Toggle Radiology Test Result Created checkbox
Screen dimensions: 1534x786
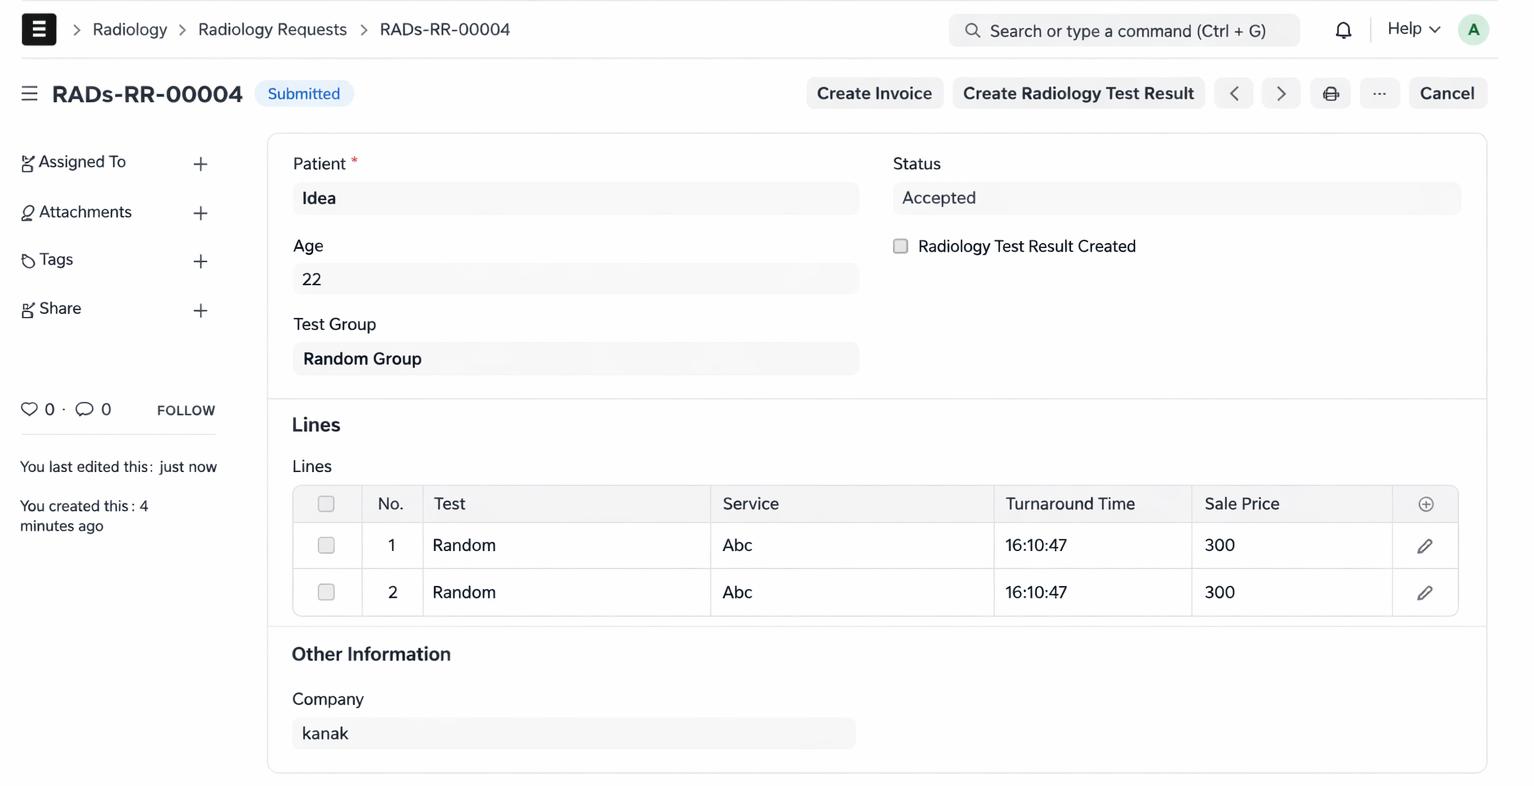pos(900,246)
